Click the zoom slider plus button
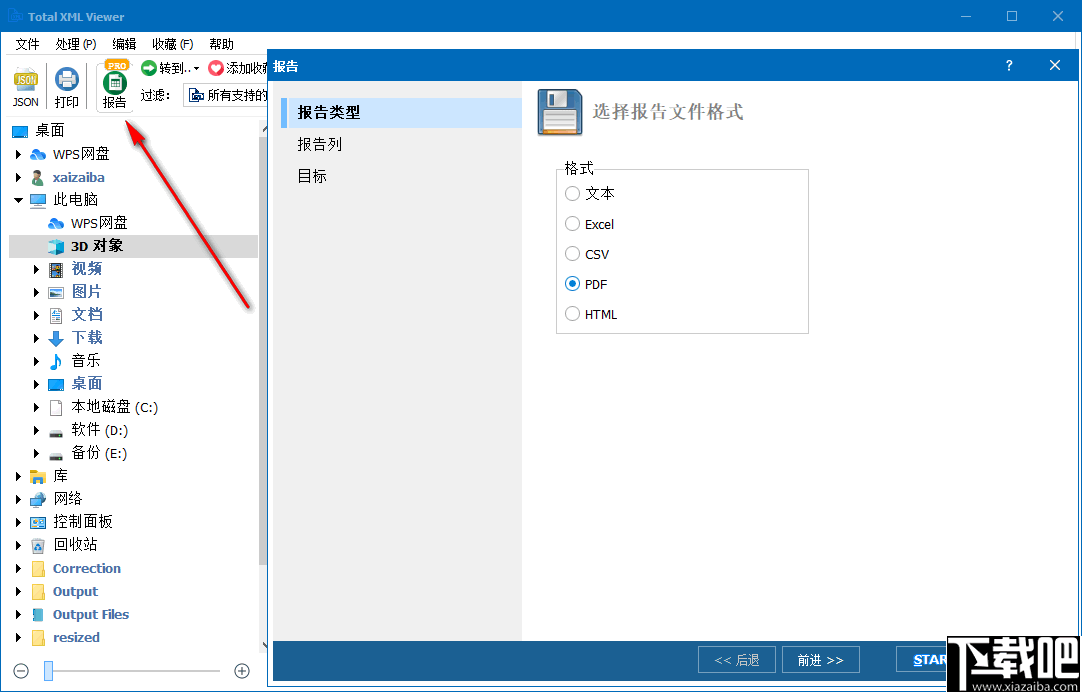 [241, 671]
